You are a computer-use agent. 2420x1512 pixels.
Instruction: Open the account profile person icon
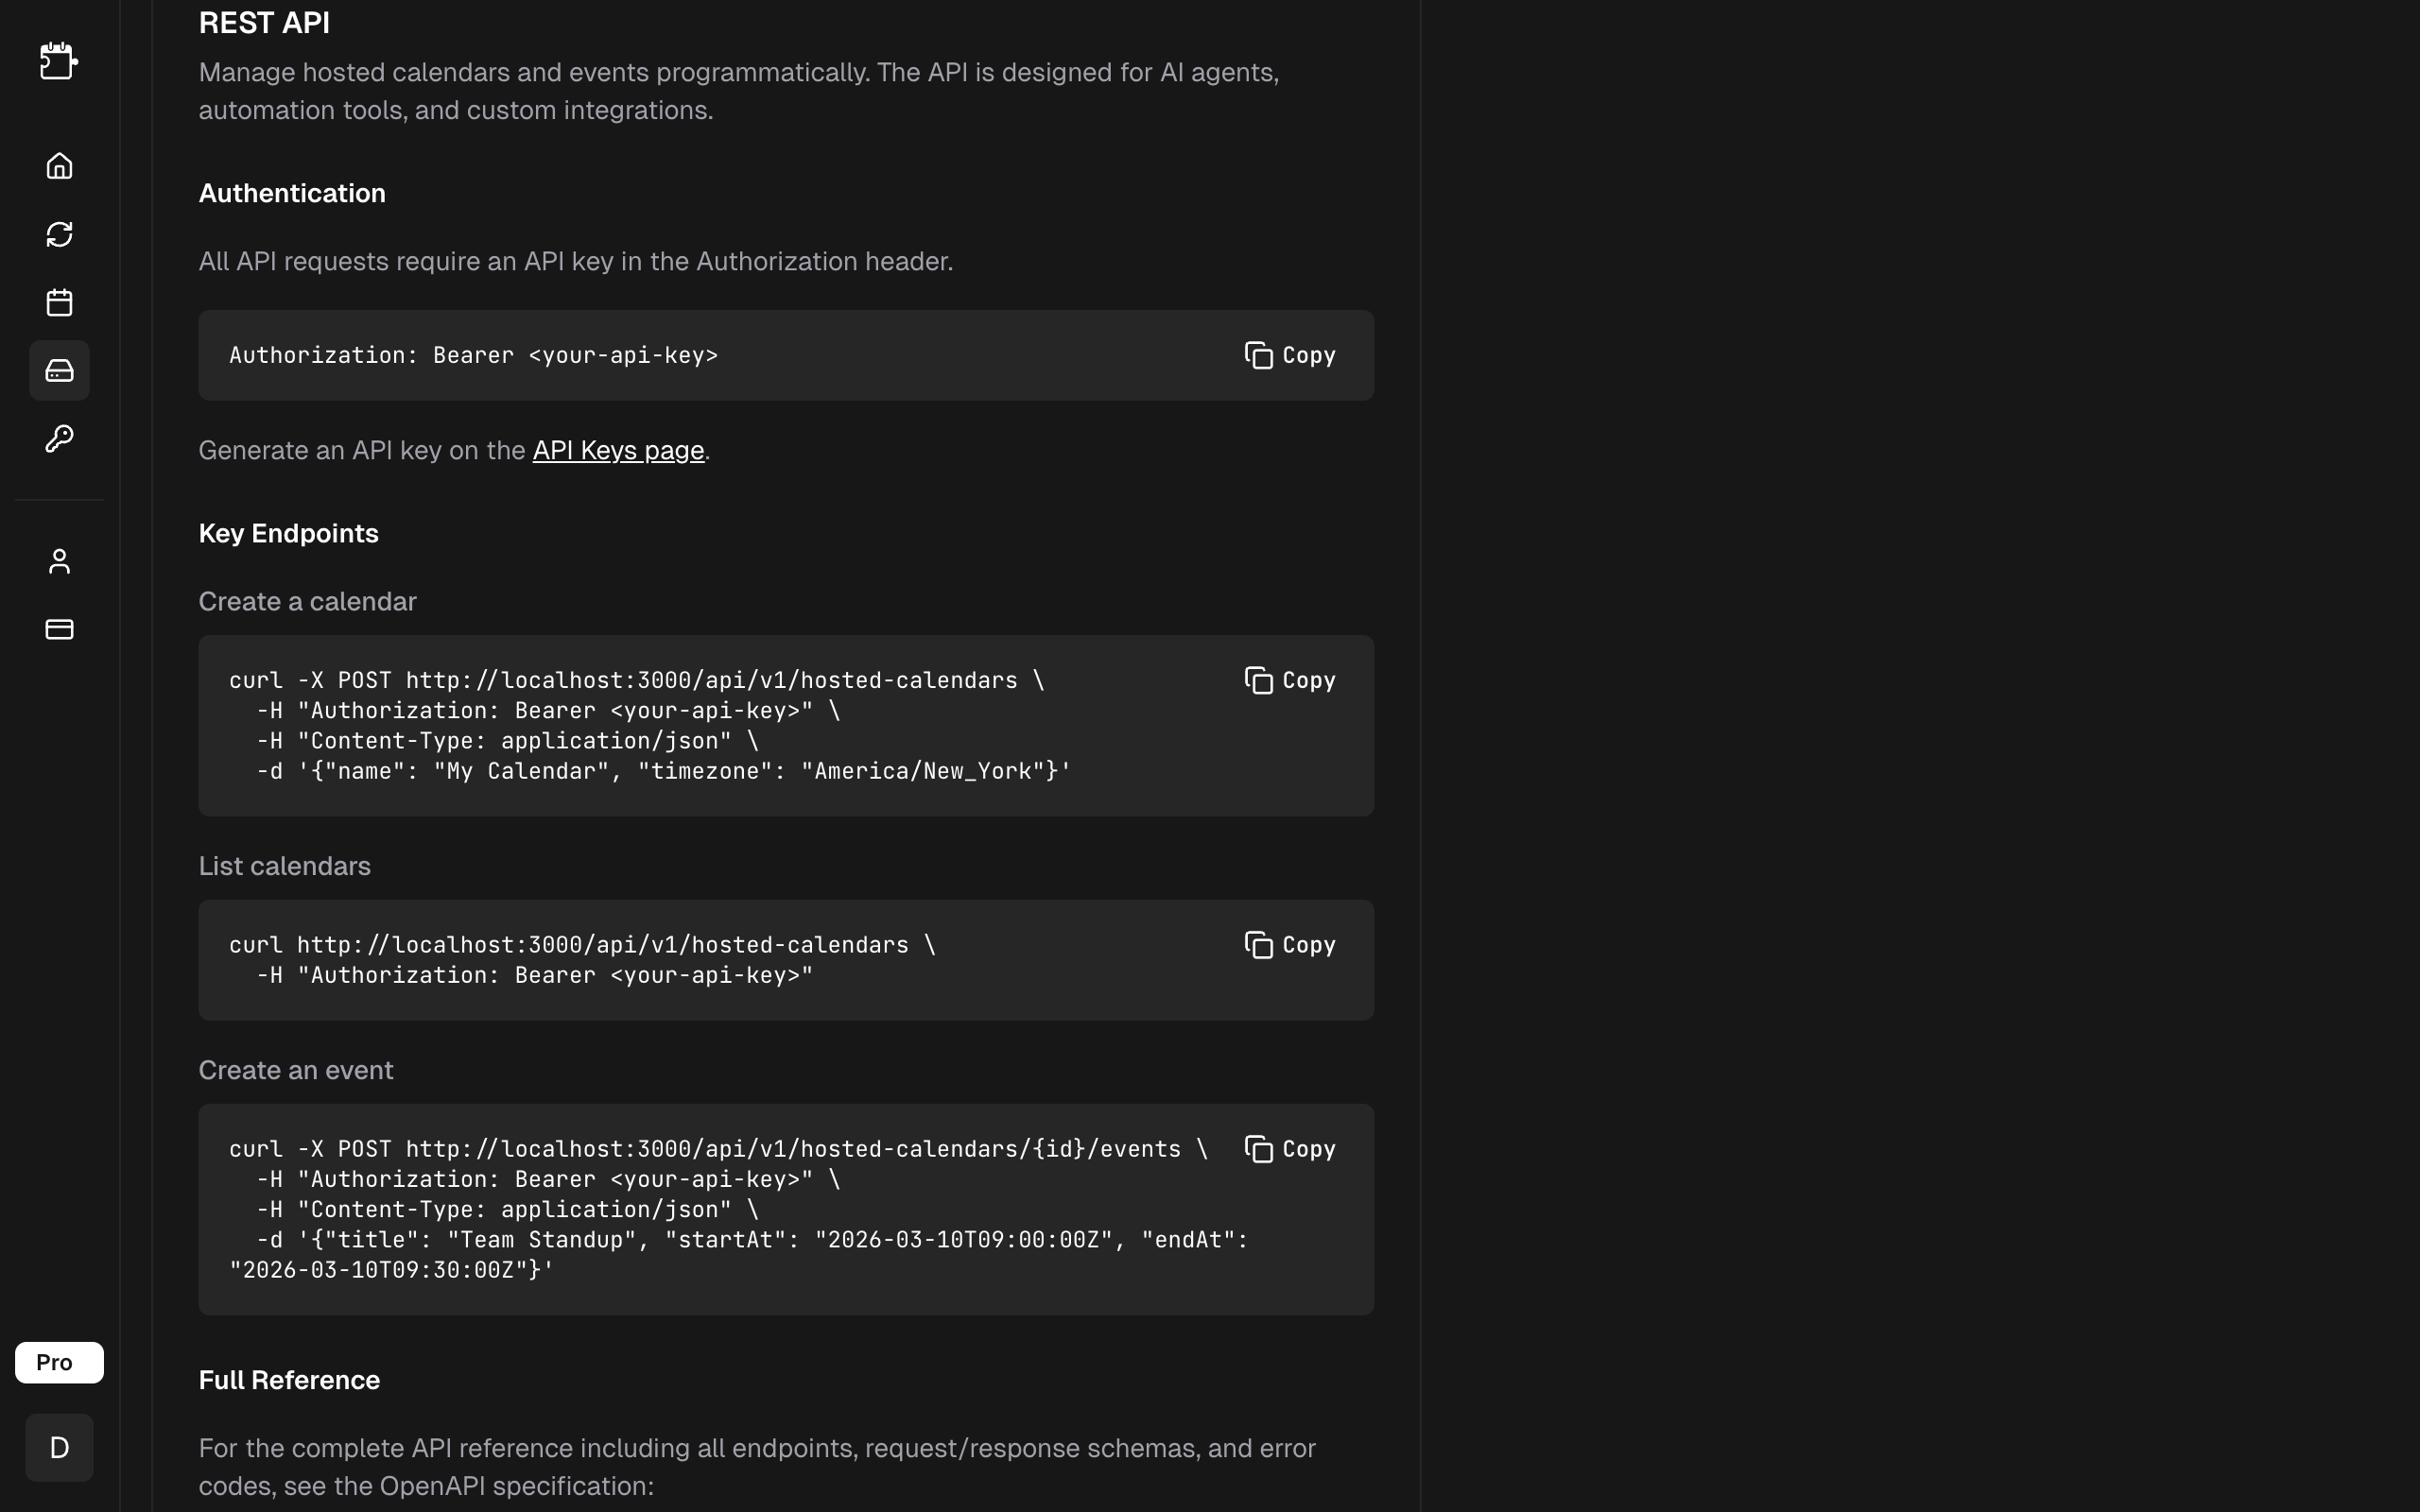pyautogui.click(x=59, y=561)
